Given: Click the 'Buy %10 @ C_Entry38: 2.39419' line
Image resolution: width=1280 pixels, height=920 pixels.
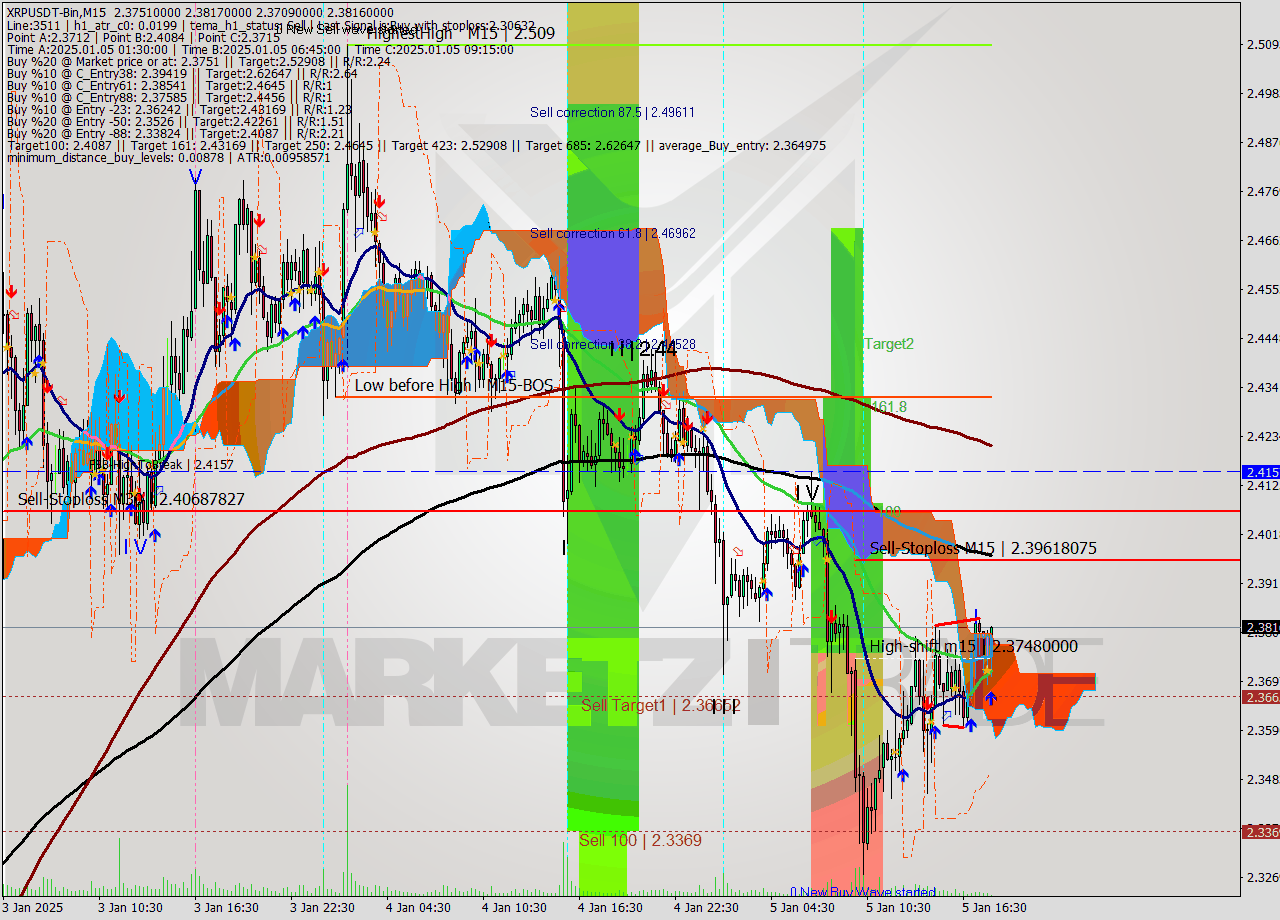Looking at the screenshot, I should click(182, 73).
